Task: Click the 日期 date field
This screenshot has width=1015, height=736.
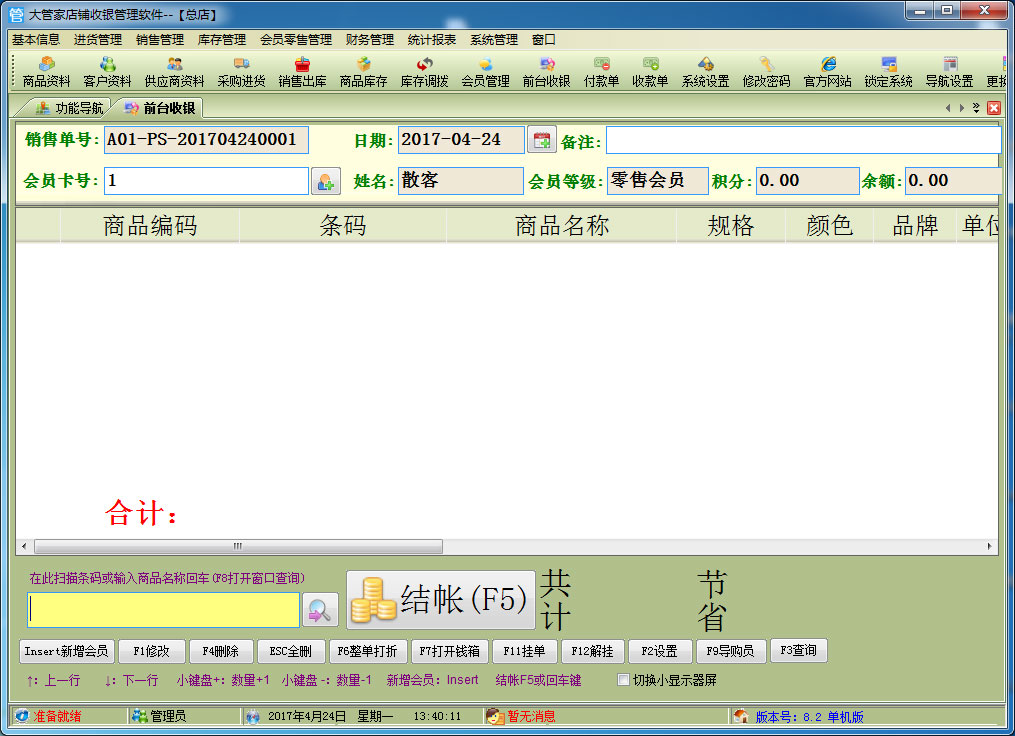Action: click(x=461, y=140)
